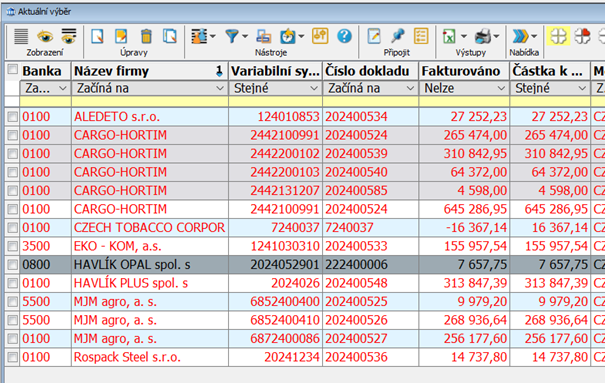The image size is (605, 383).
Task: Open the orange sliders settings icon
Action: [x=320, y=36]
